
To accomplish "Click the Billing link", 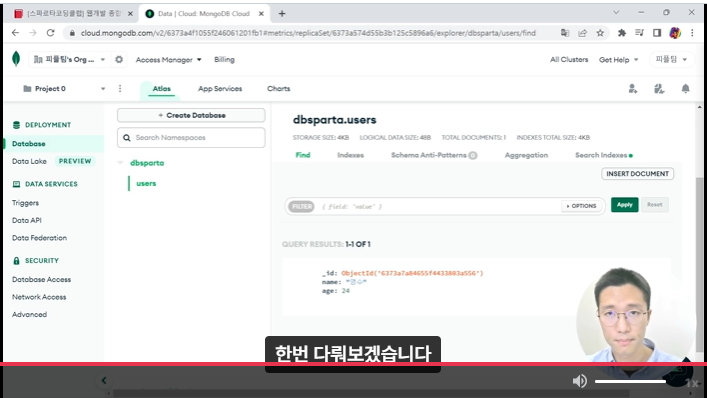I will (x=224, y=59).
